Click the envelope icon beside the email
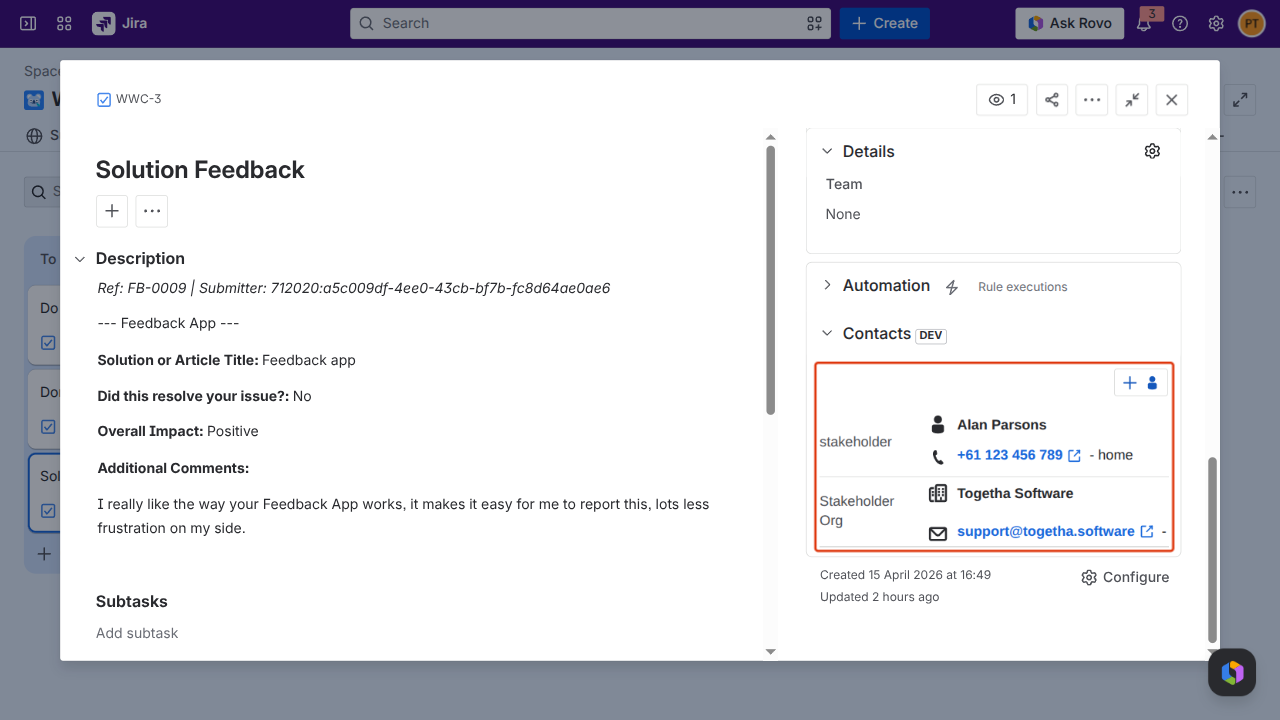1280x720 pixels. (x=938, y=534)
